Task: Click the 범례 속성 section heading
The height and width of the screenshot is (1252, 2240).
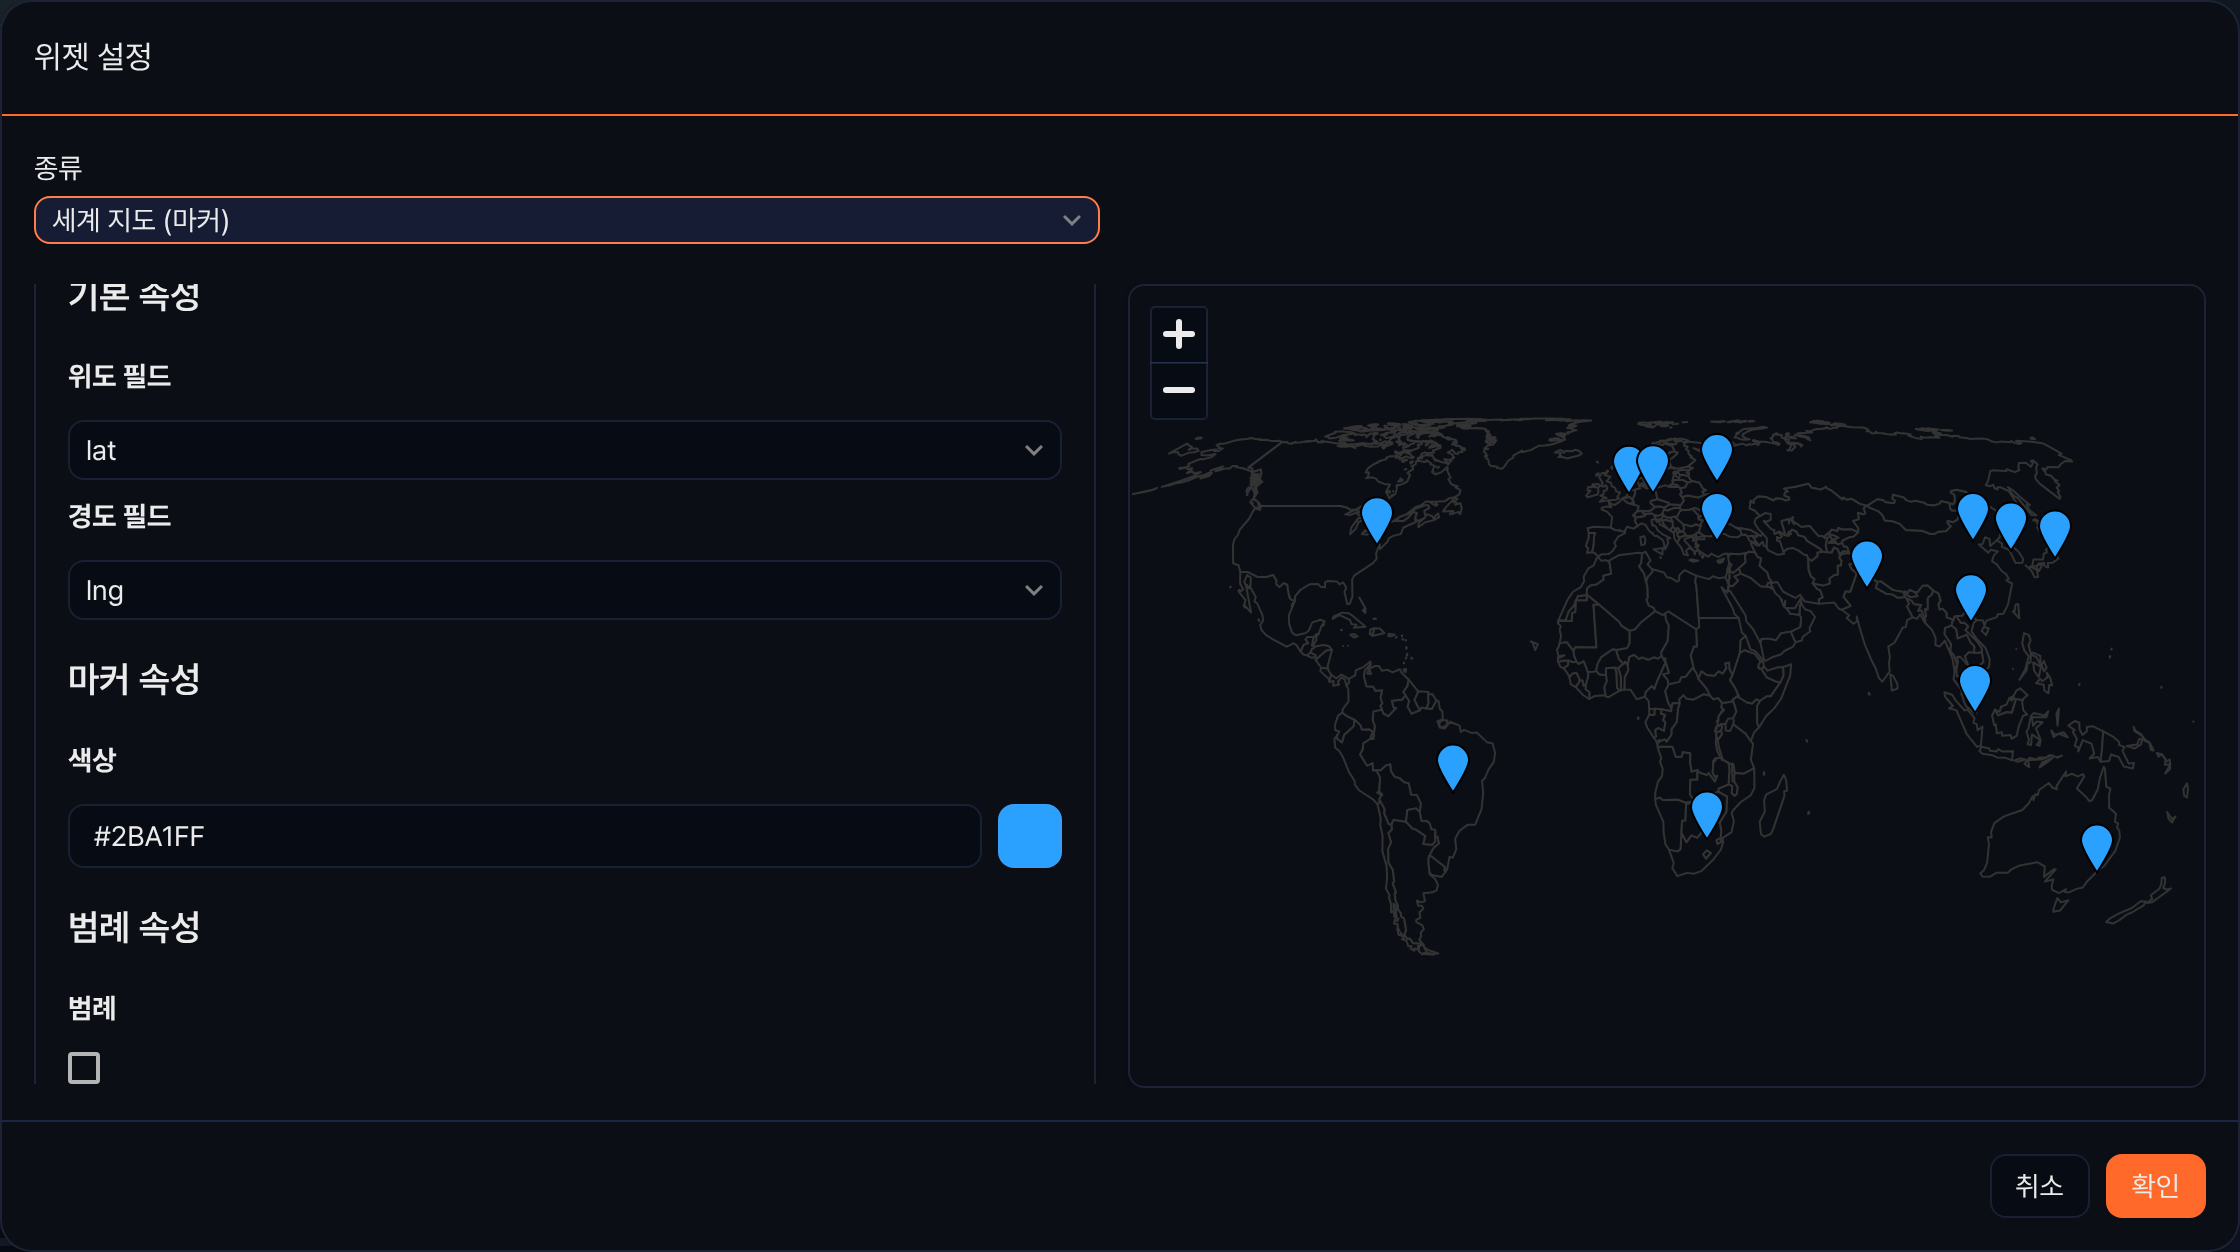Action: [x=134, y=928]
